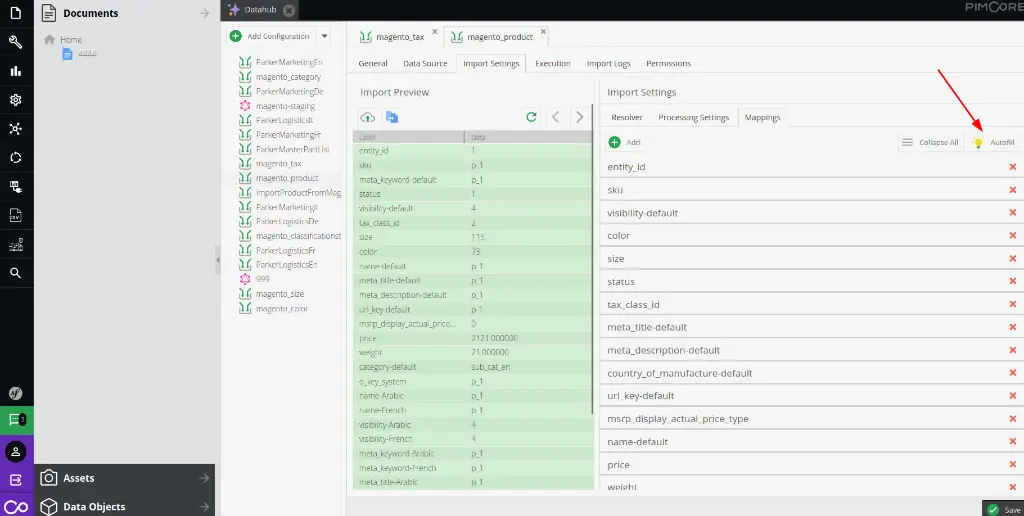The width and height of the screenshot is (1024, 516).
Task: Expand the Data Objects panel
Action: 125,506
